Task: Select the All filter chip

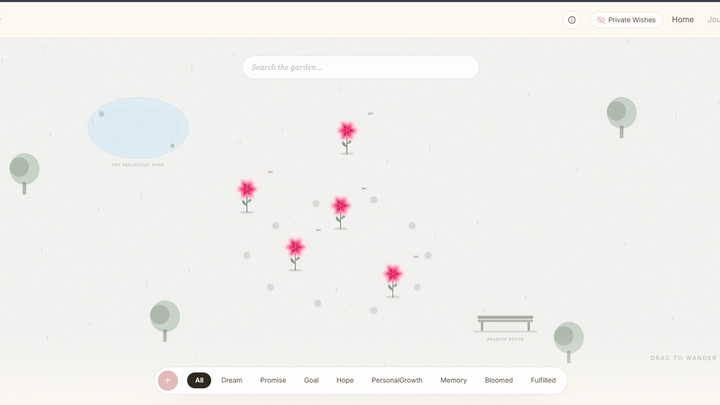Action: click(x=199, y=380)
